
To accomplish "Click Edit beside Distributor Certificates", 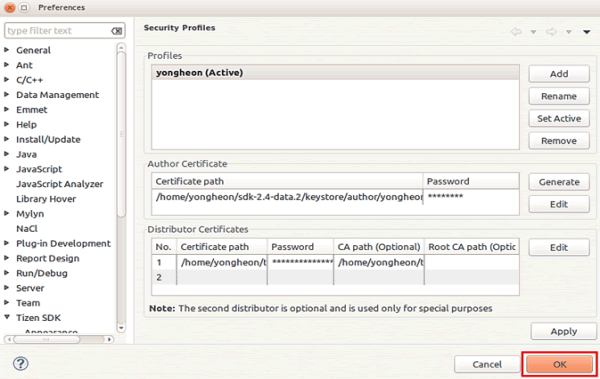I will tap(559, 248).
